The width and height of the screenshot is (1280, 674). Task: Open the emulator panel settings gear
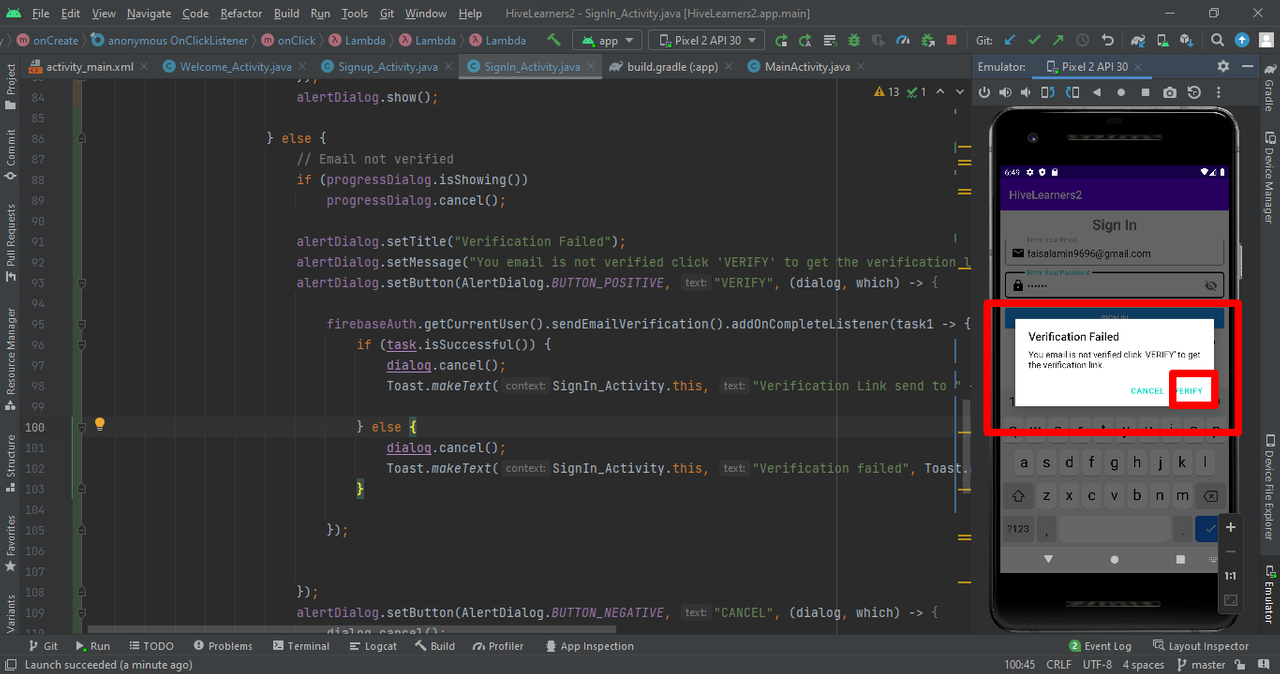(x=1223, y=66)
